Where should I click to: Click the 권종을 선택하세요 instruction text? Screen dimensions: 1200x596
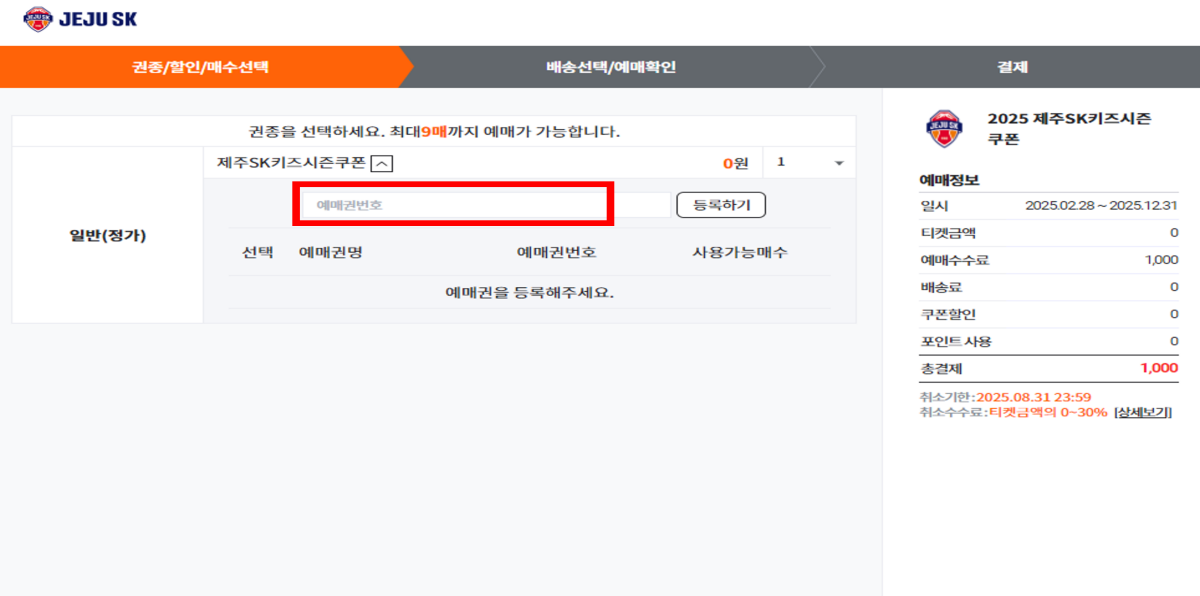click(435, 131)
